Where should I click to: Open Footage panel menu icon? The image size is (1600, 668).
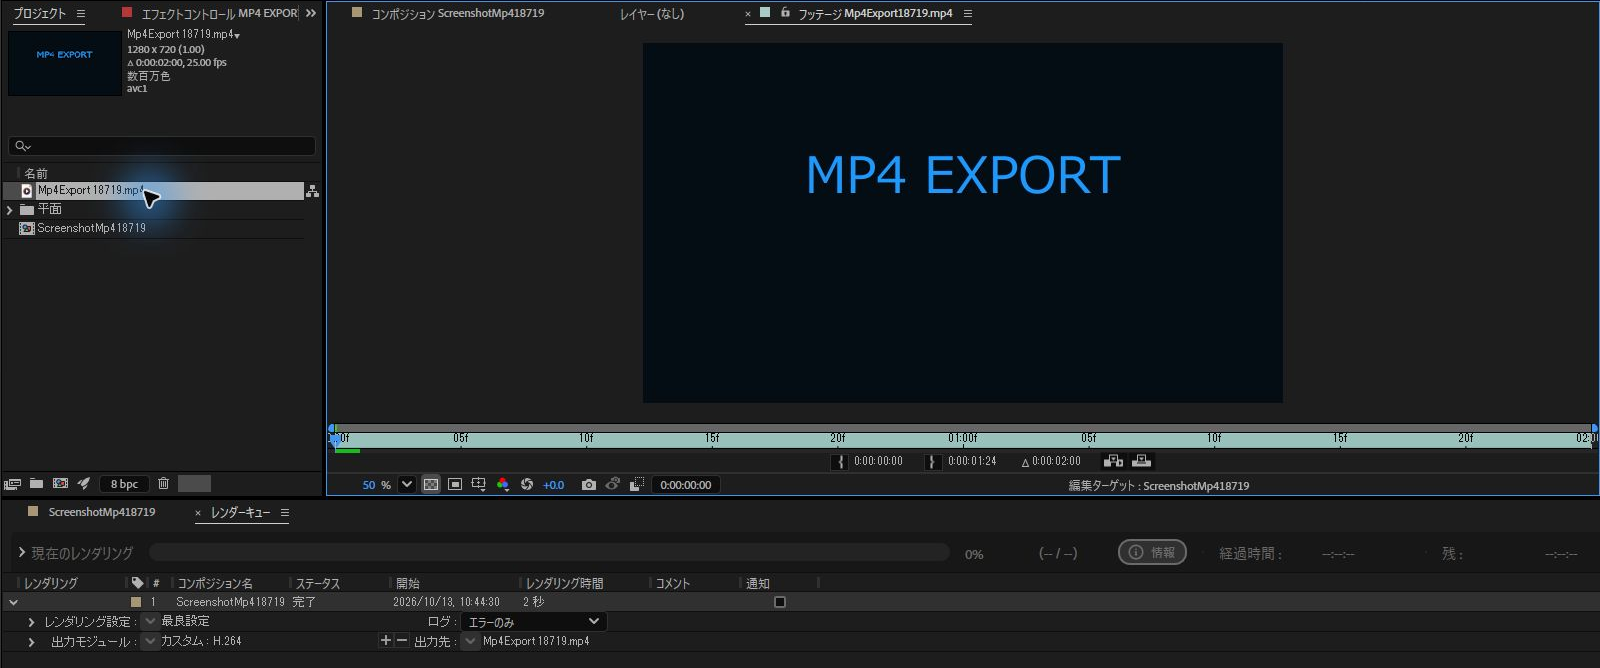[x=967, y=14]
